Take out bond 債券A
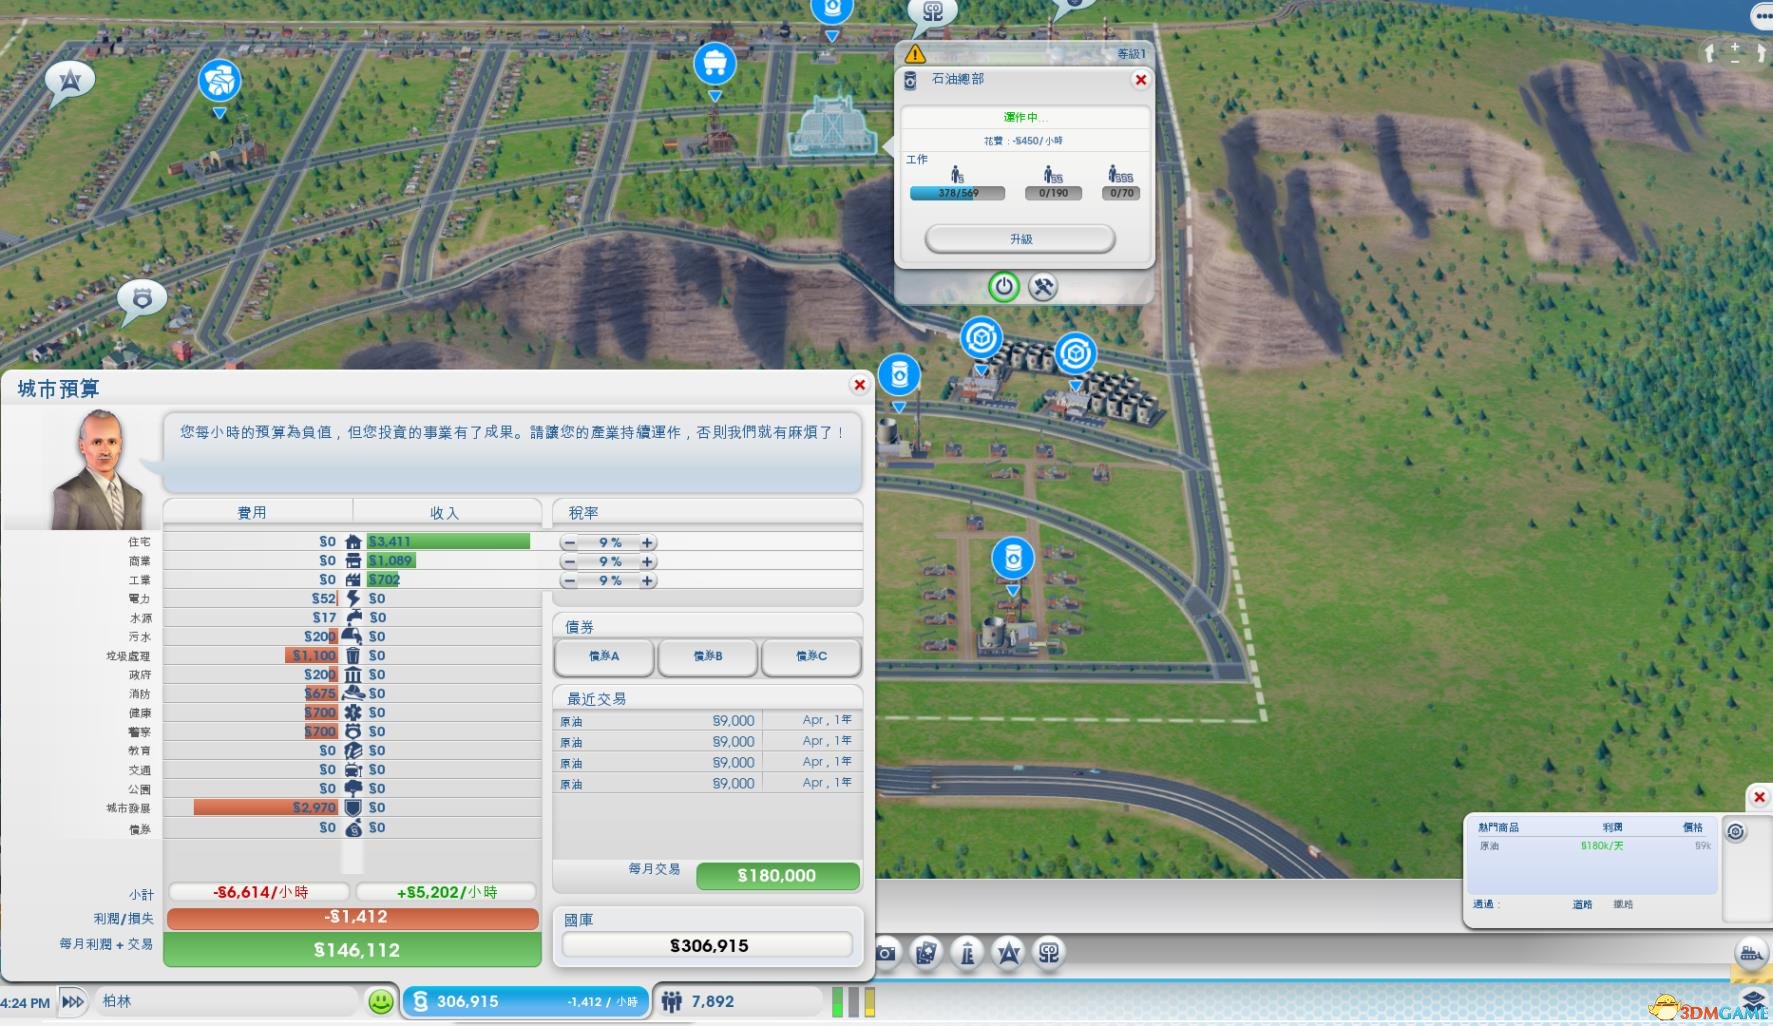This screenshot has height=1026, width=1773. coord(604,657)
